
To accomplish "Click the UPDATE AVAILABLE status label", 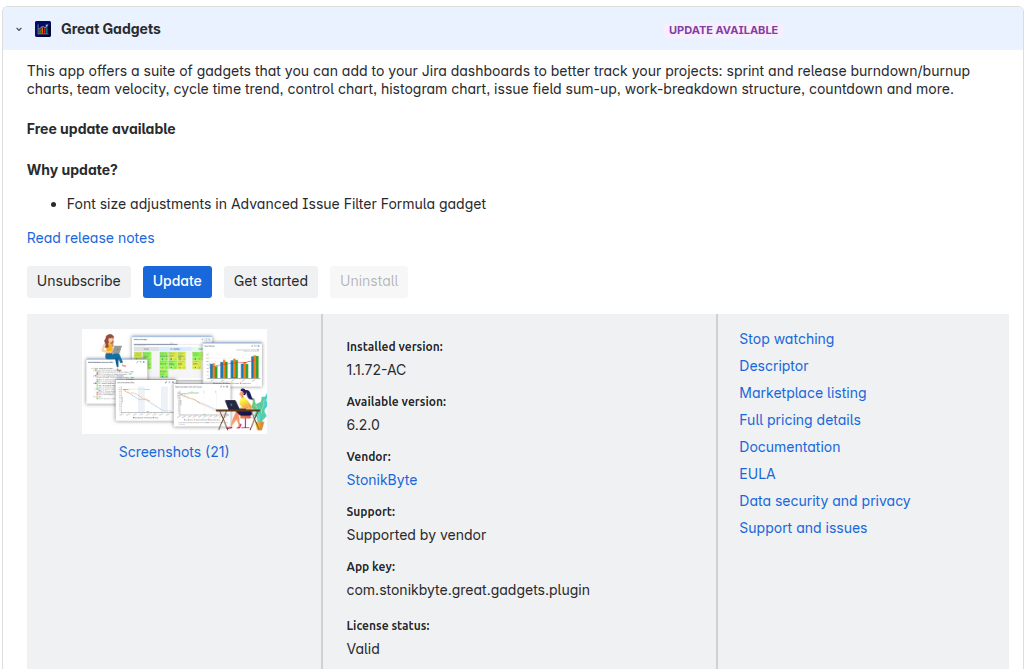I will [723, 30].
